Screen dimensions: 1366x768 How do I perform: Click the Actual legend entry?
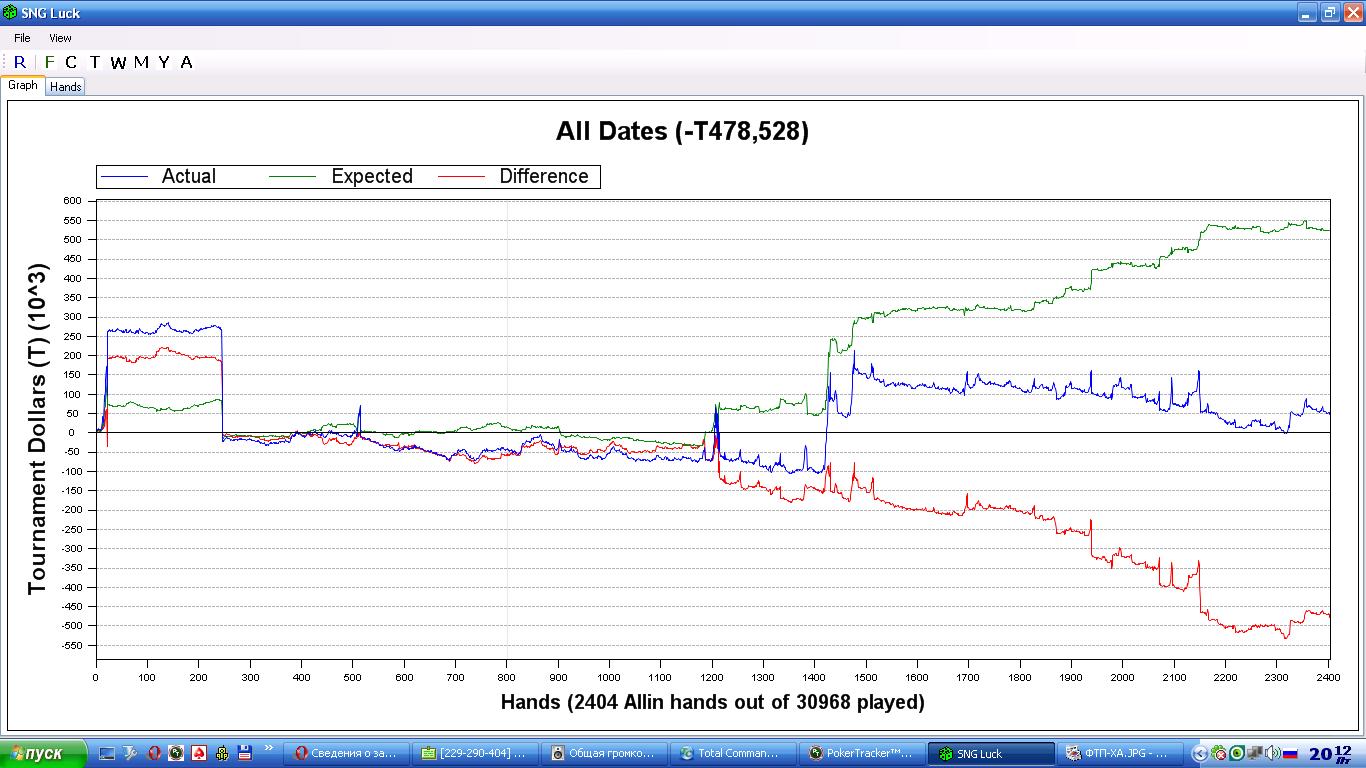[188, 176]
